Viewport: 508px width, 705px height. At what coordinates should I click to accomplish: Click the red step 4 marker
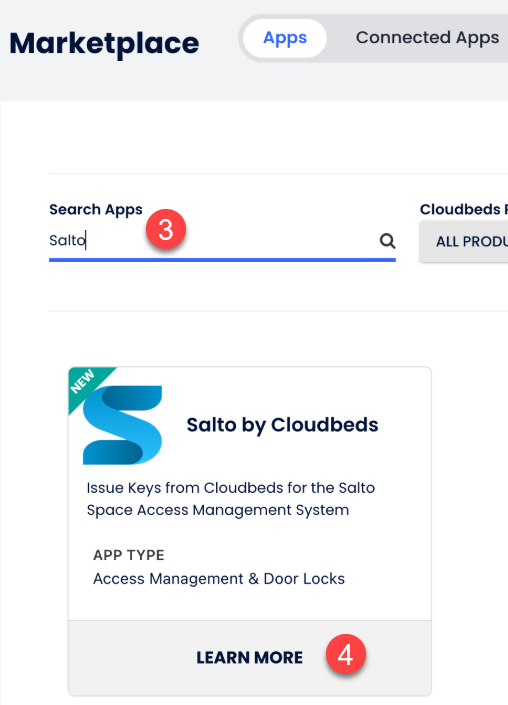click(346, 655)
